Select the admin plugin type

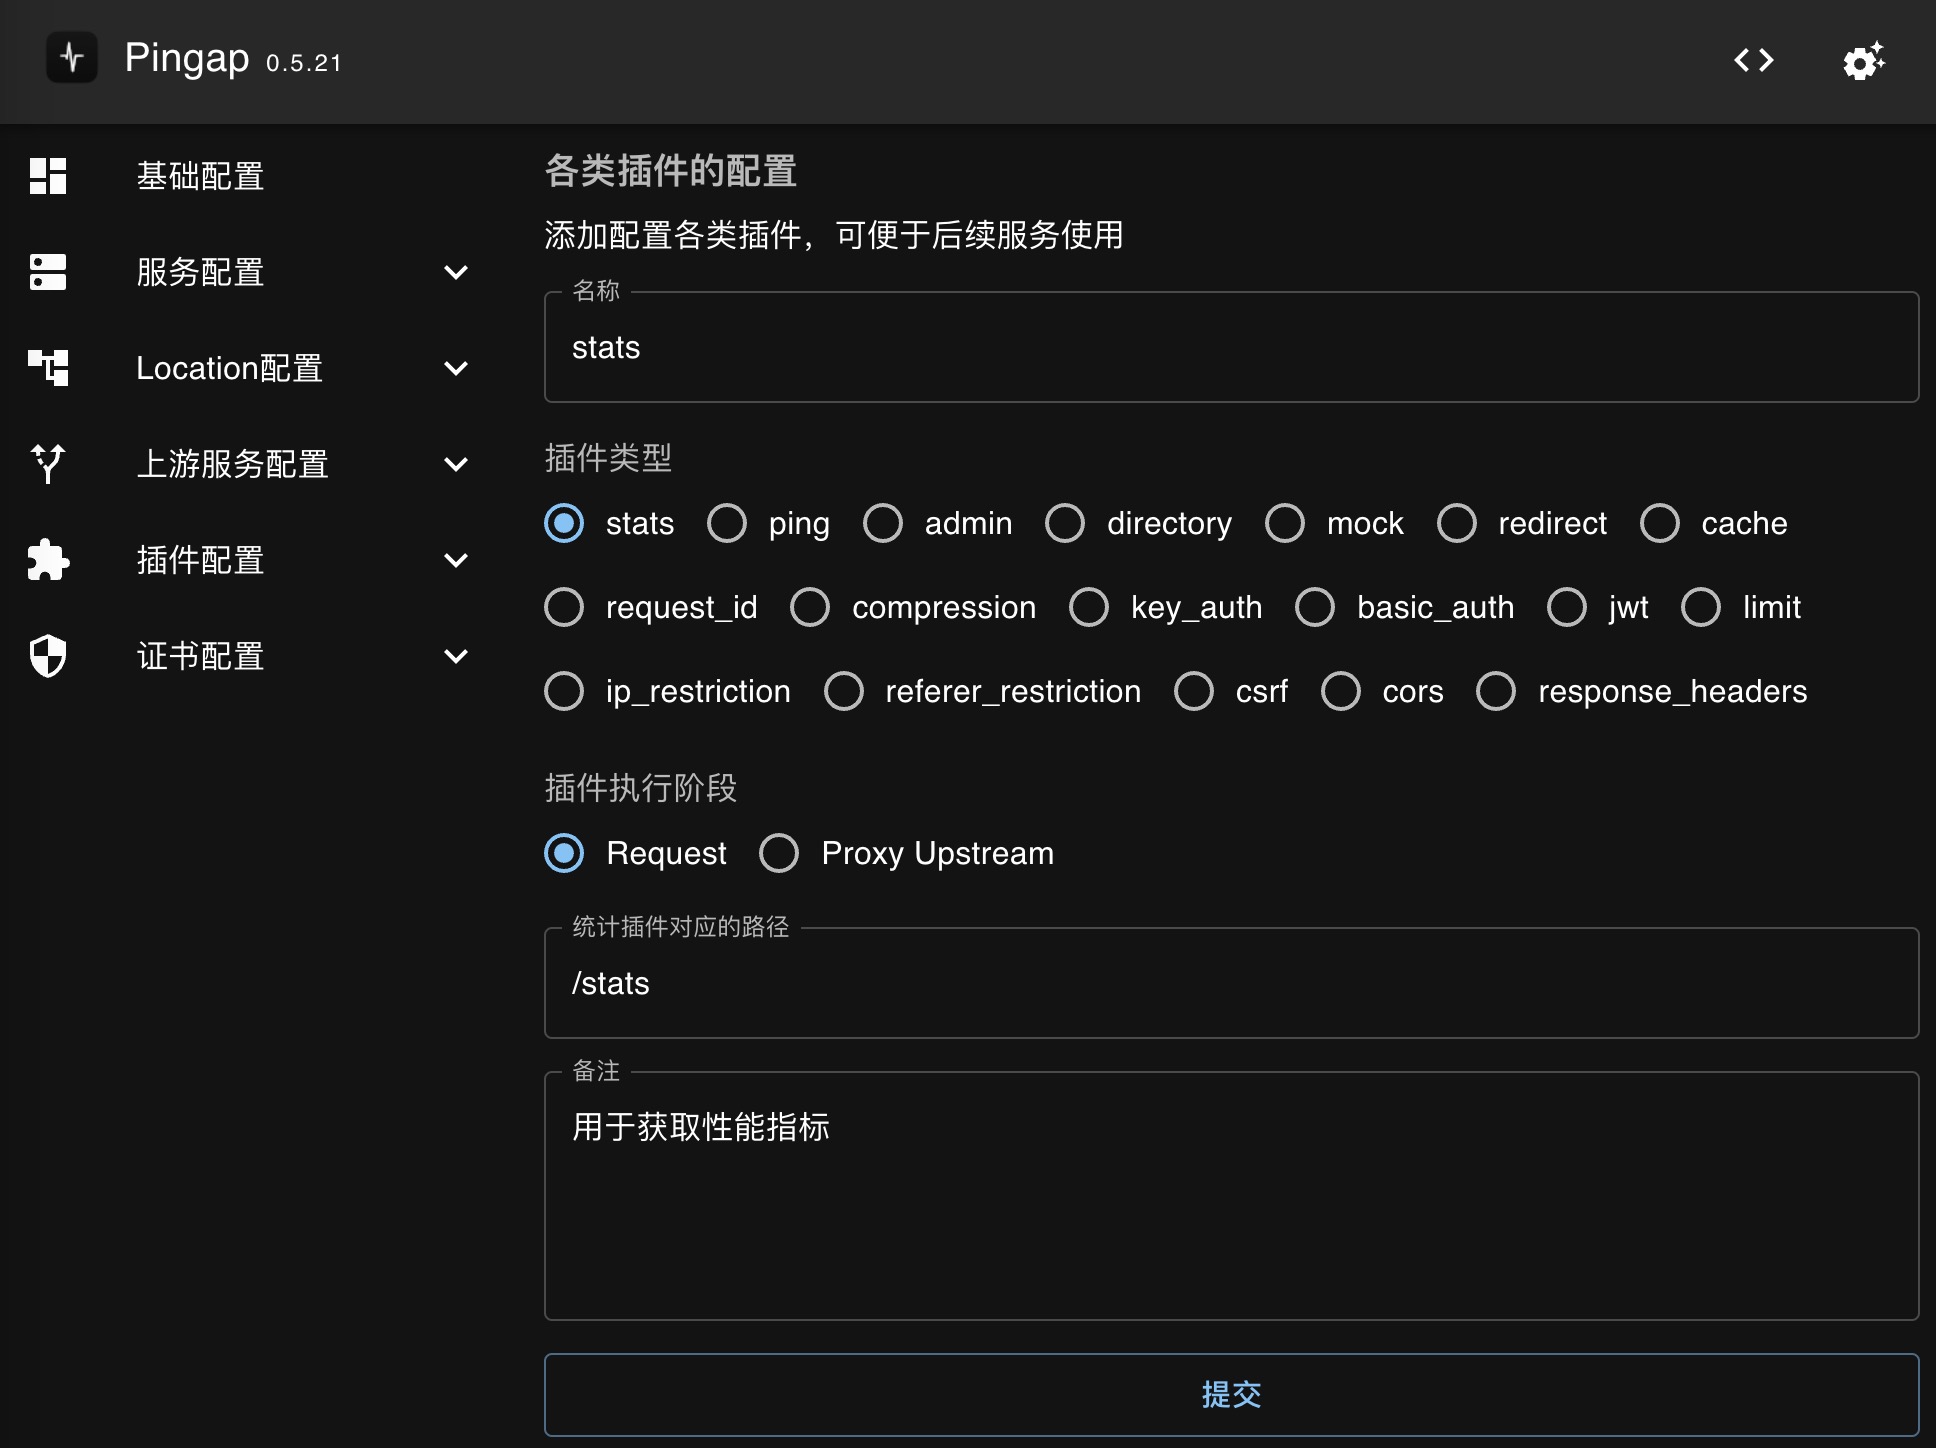pyautogui.click(x=883, y=523)
